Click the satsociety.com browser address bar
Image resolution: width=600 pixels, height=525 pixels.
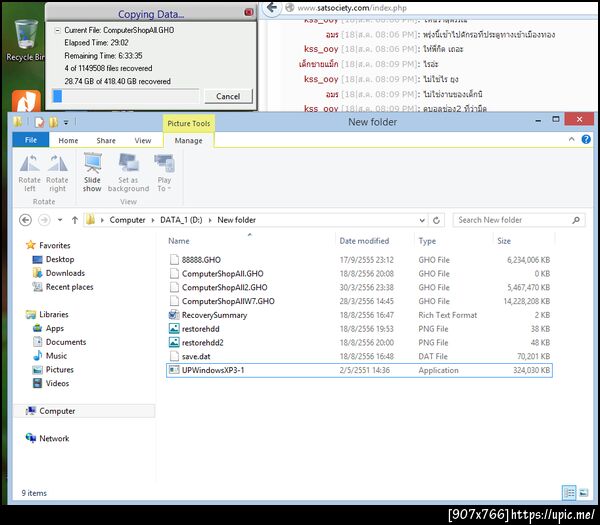[440, 8]
